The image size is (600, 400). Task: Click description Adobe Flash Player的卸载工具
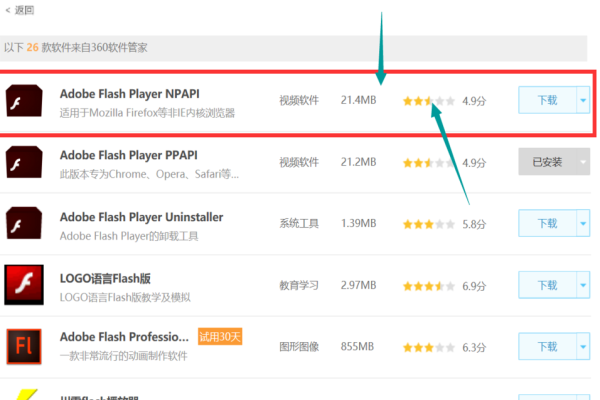pos(129,236)
